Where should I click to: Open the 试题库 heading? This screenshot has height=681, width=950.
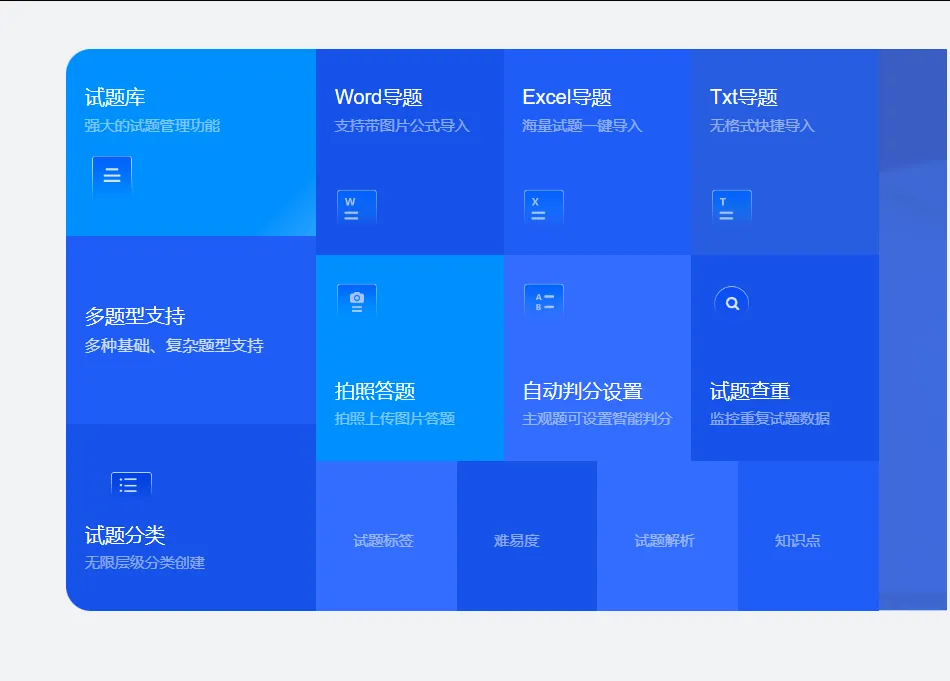(x=115, y=97)
